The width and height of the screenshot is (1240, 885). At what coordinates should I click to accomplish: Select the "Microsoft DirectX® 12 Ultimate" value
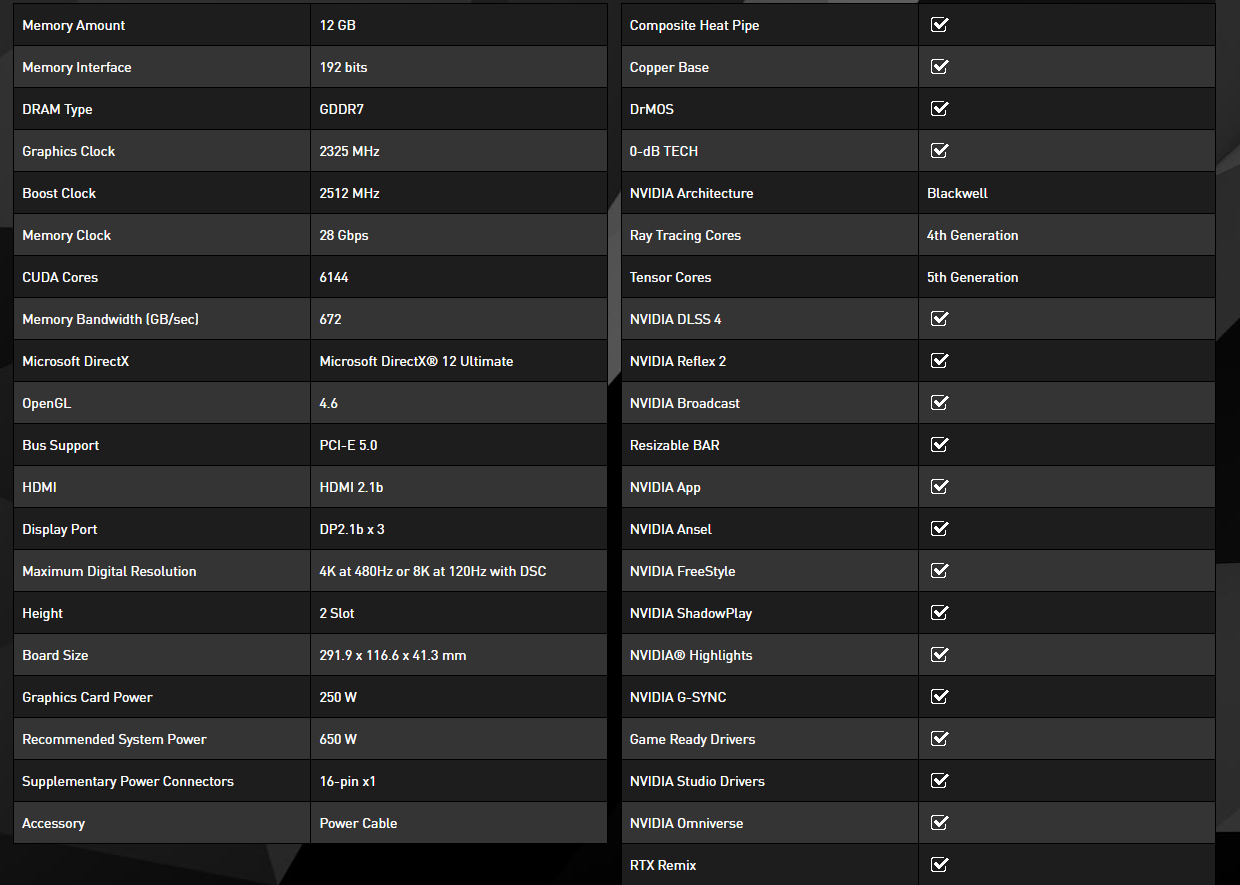pyautogui.click(x=416, y=361)
